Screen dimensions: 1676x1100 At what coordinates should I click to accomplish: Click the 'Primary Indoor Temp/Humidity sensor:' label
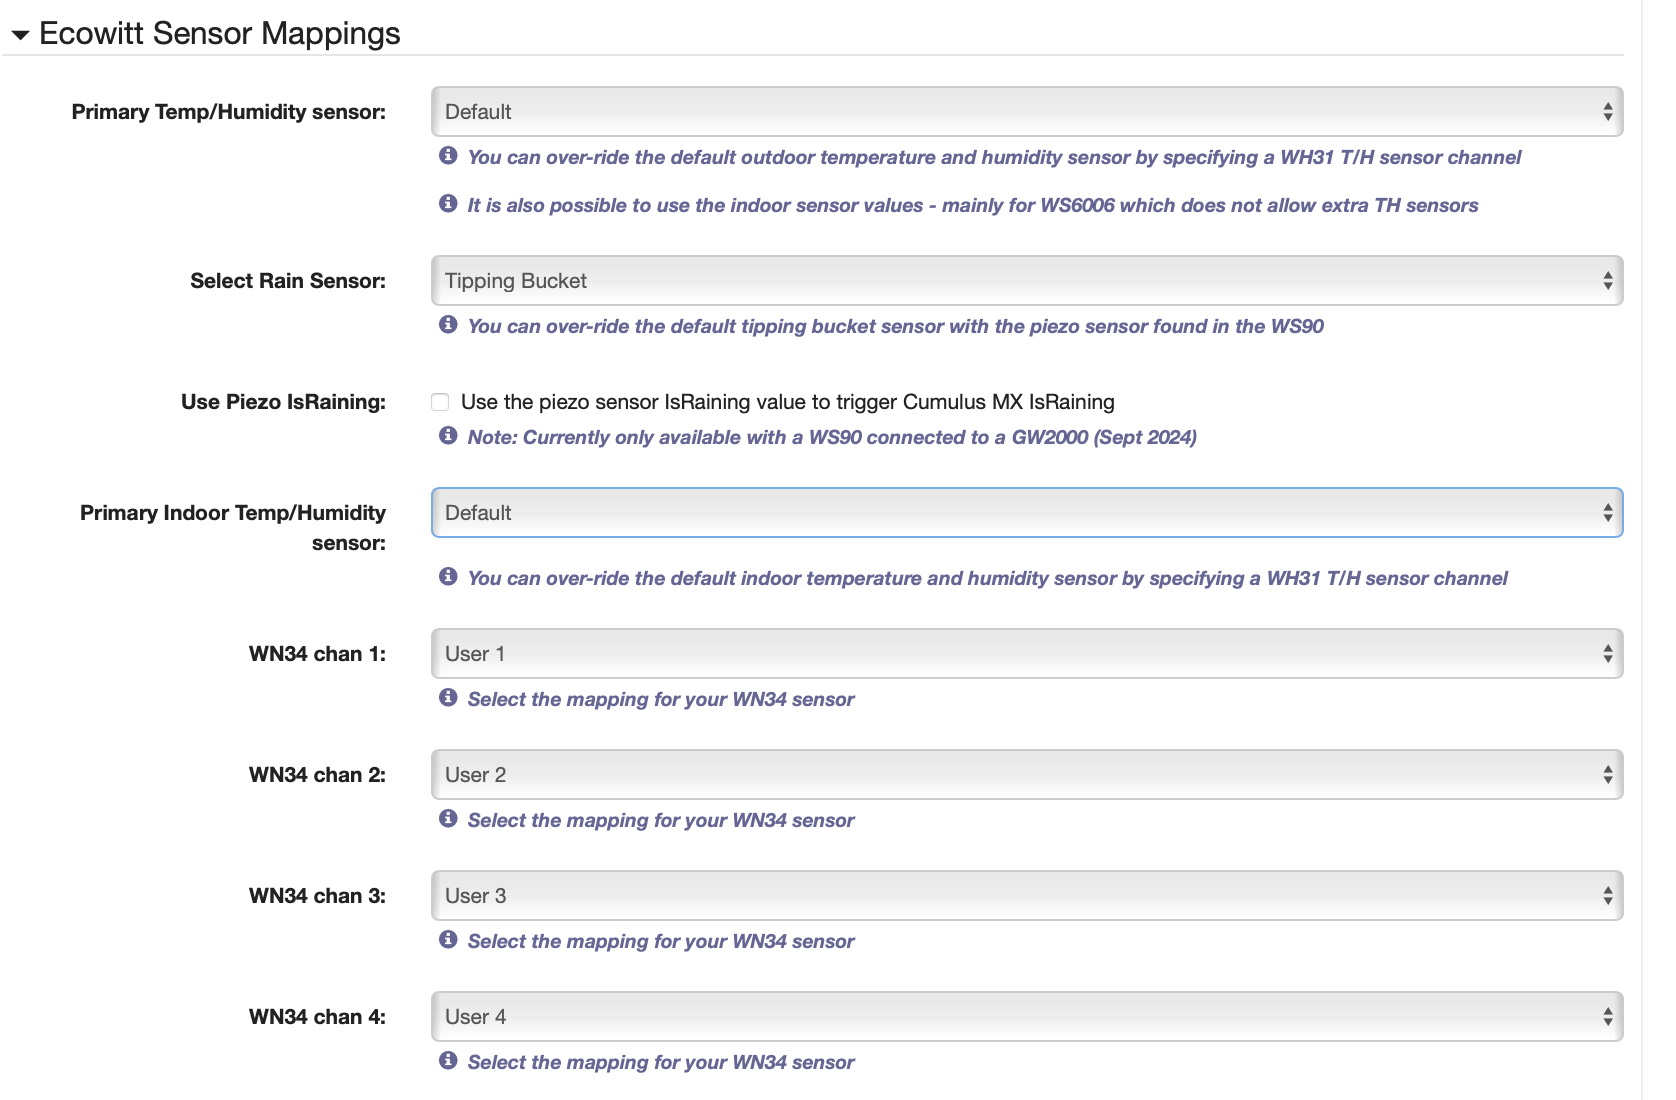tap(233, 528)
